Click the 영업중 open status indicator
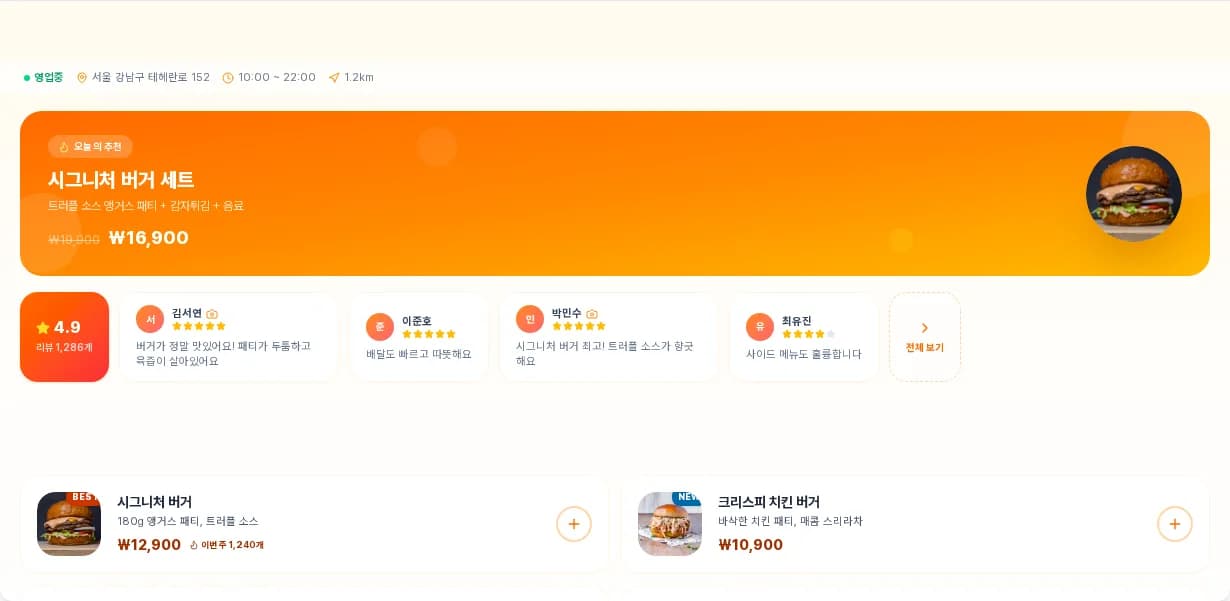 click(43, 77)
